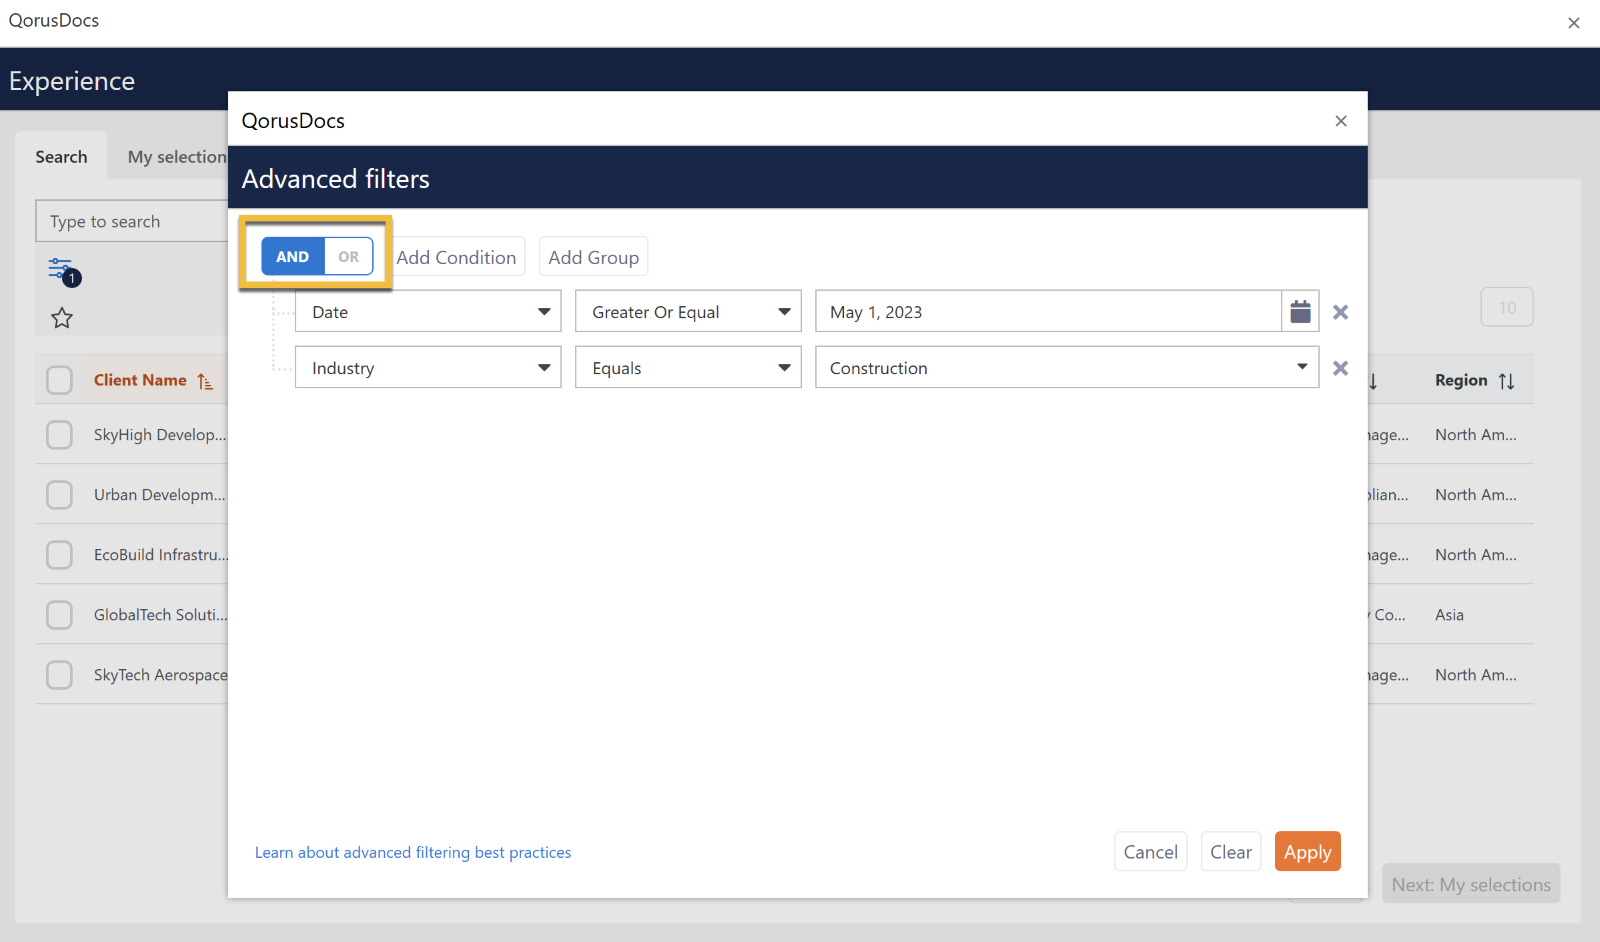Open the Greater Or Equal operator dropdown

pyautogui.click(x=688, y=311)
